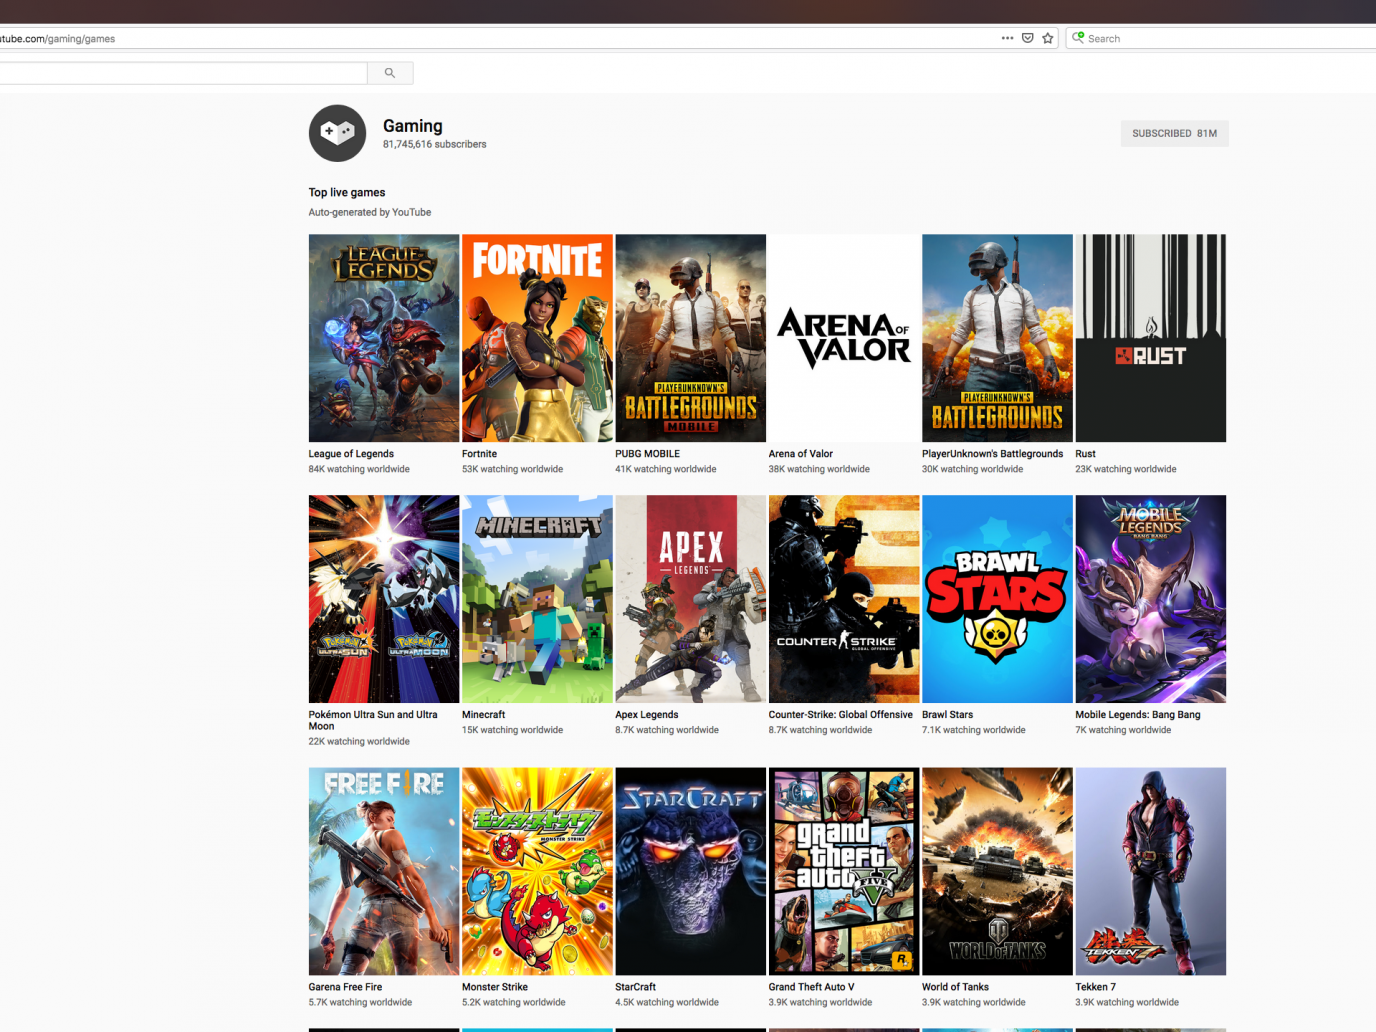This screenshot has height=1032, width=1376.
Task: Open the Brawl Stars cover thumbnail
Action: tap(997, 599)
